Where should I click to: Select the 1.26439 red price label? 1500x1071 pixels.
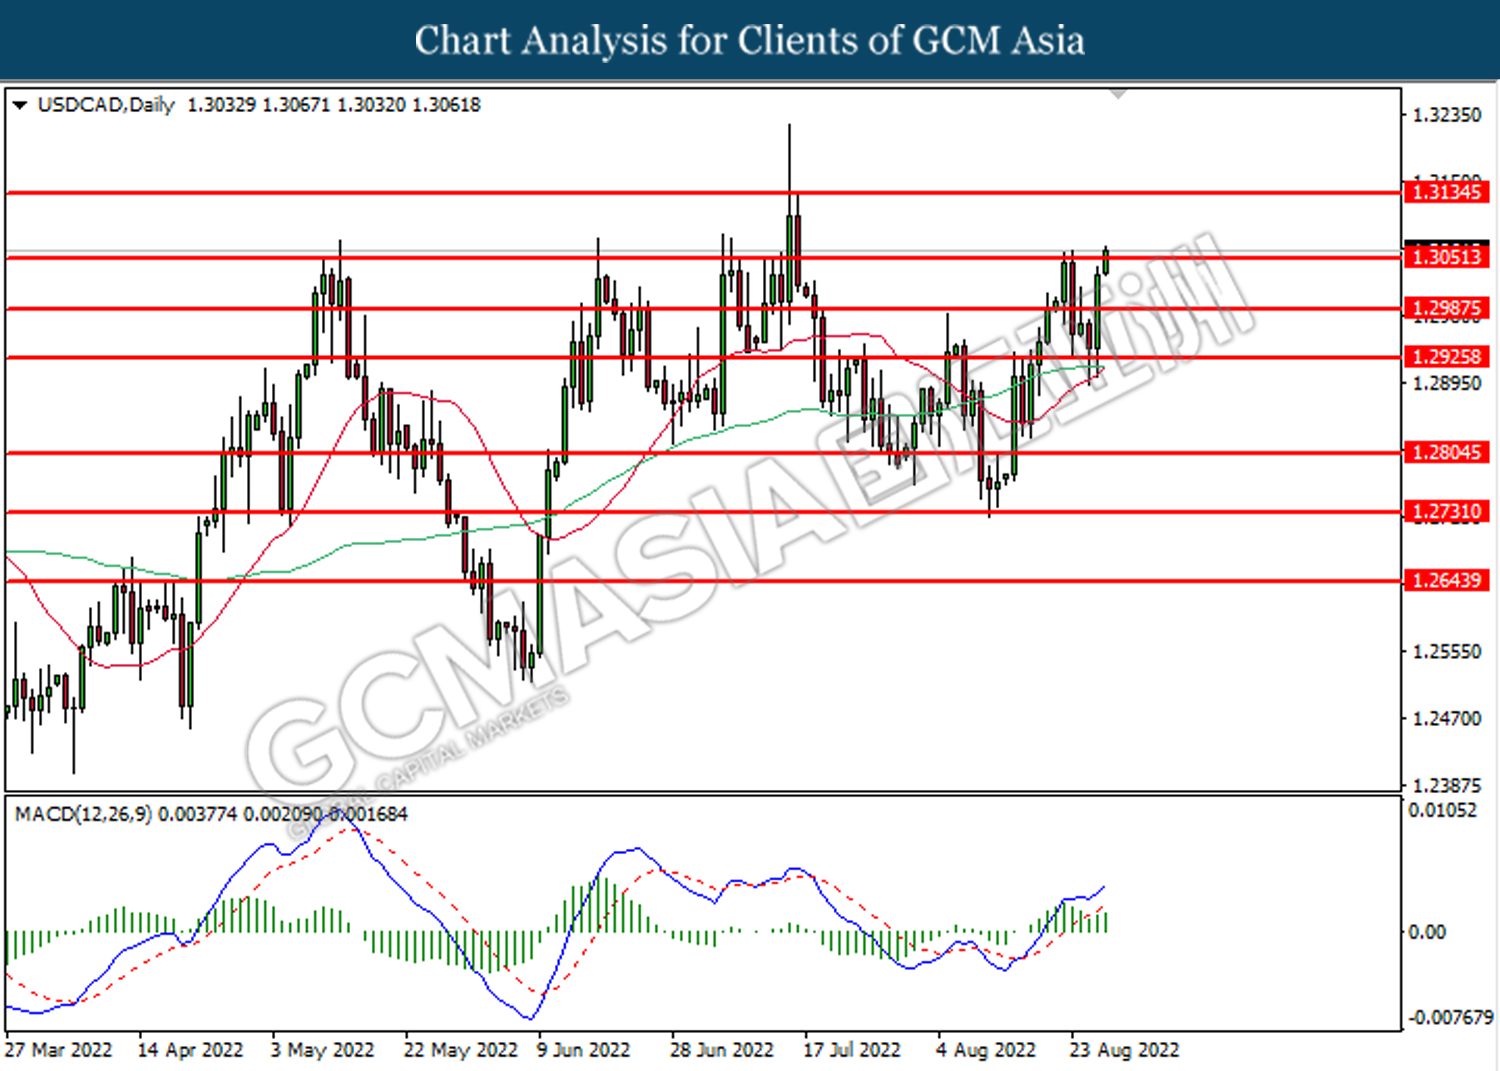click(1447, 580)
